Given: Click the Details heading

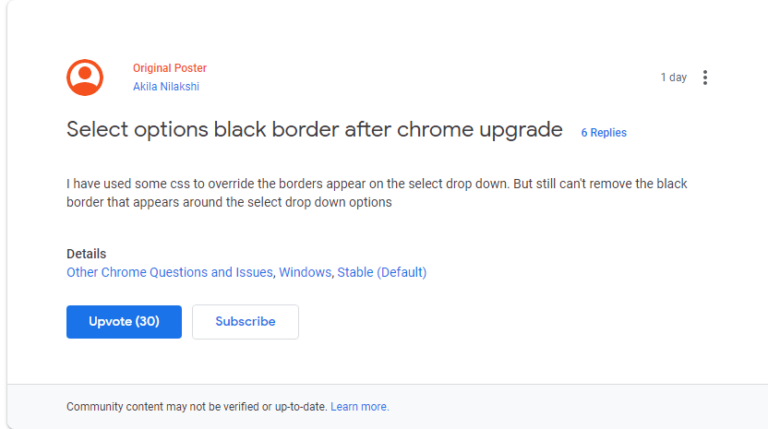Looking at the screenshot, I should 86,254.
